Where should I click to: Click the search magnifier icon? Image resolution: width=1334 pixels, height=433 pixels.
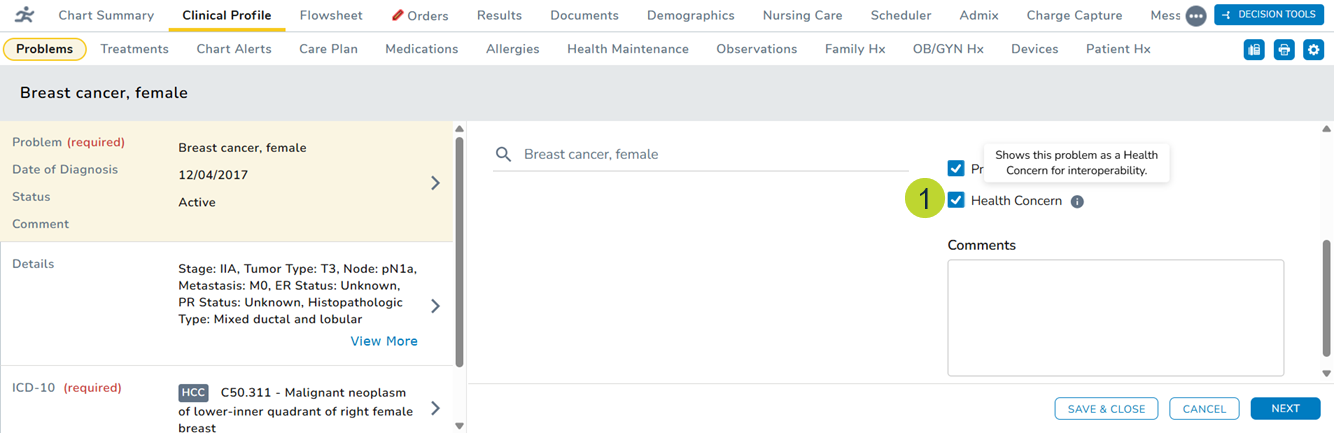pyautogui.click(x=504, y=155)
